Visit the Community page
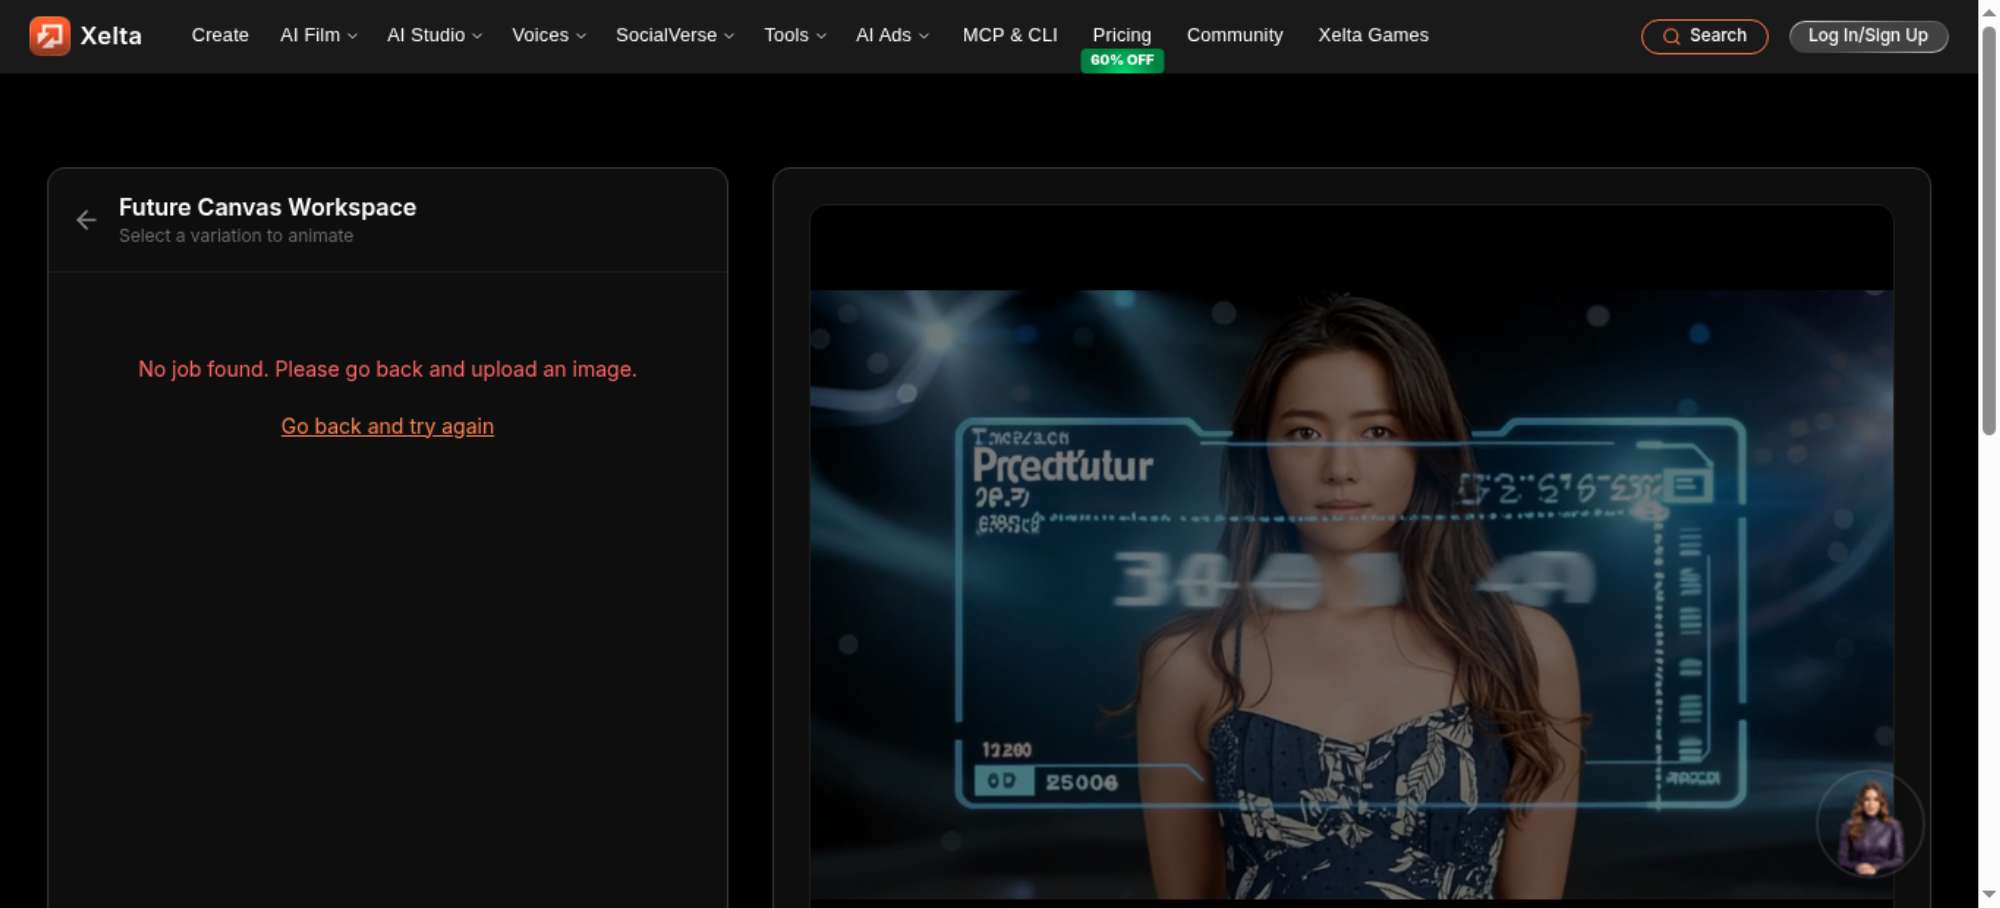Screen dimensions: 2000x908 (1235, 35)
